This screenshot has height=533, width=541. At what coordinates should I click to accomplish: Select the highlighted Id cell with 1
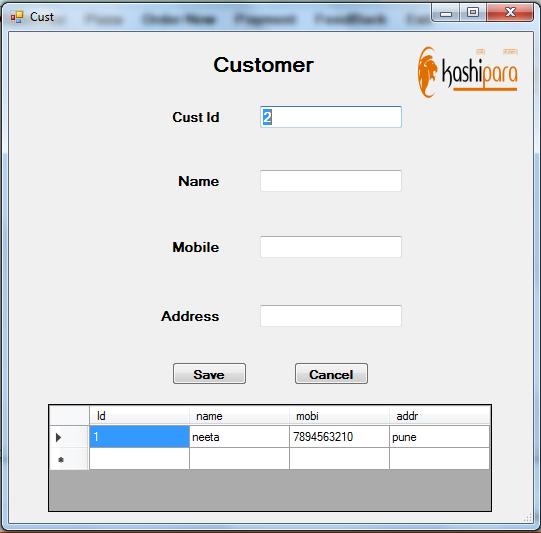coord(139,437)
